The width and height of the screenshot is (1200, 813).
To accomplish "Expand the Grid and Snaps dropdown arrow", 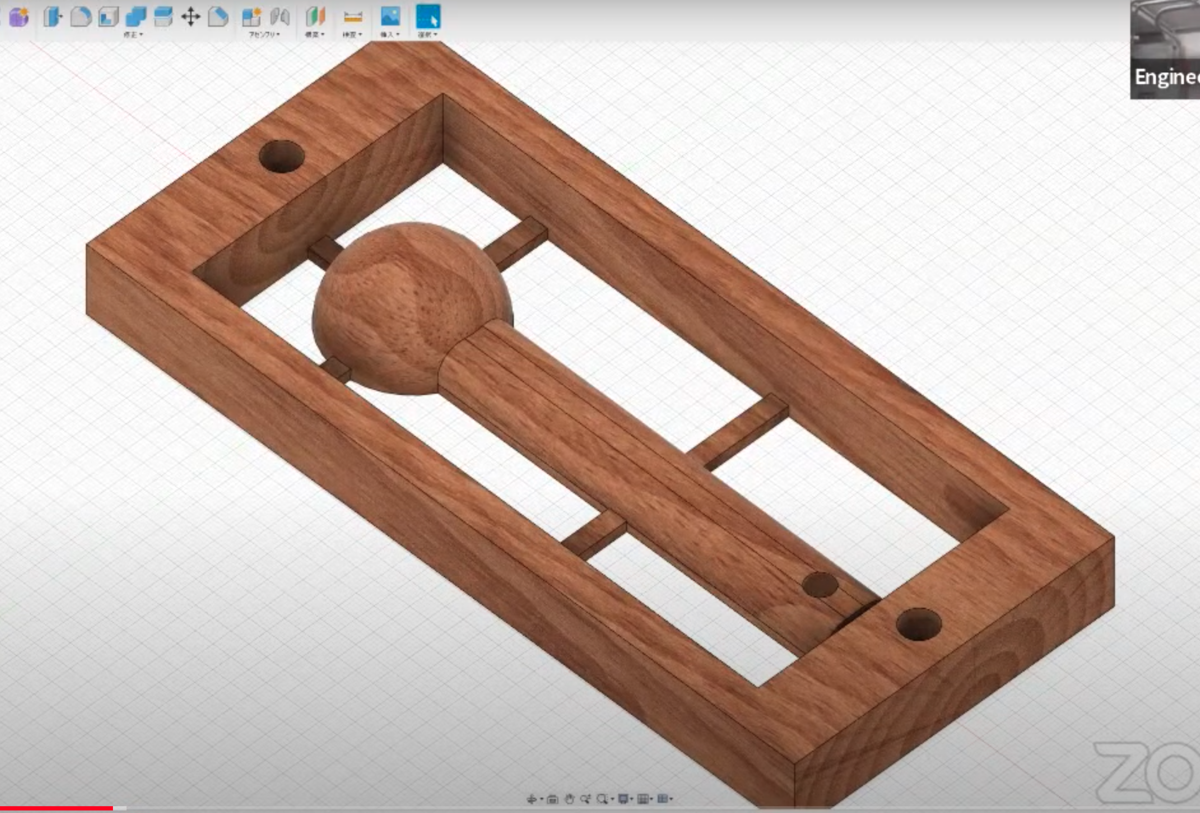I will coord(651,799).
